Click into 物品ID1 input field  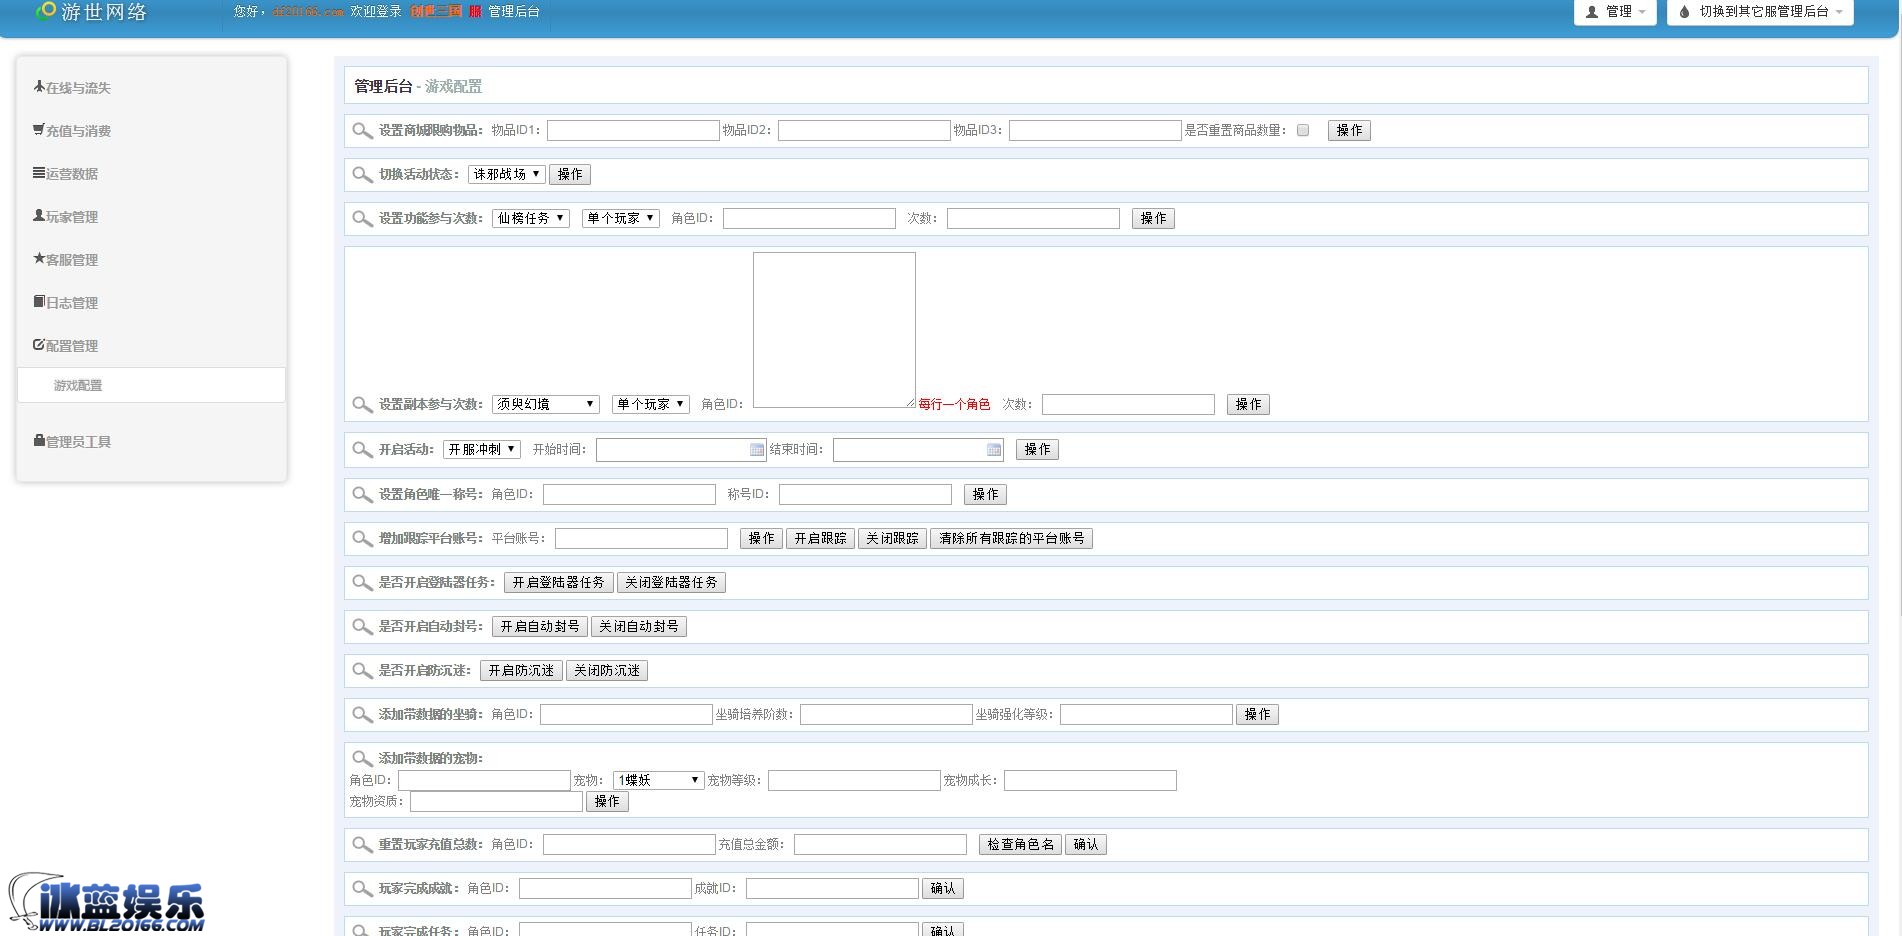[633, 130]
